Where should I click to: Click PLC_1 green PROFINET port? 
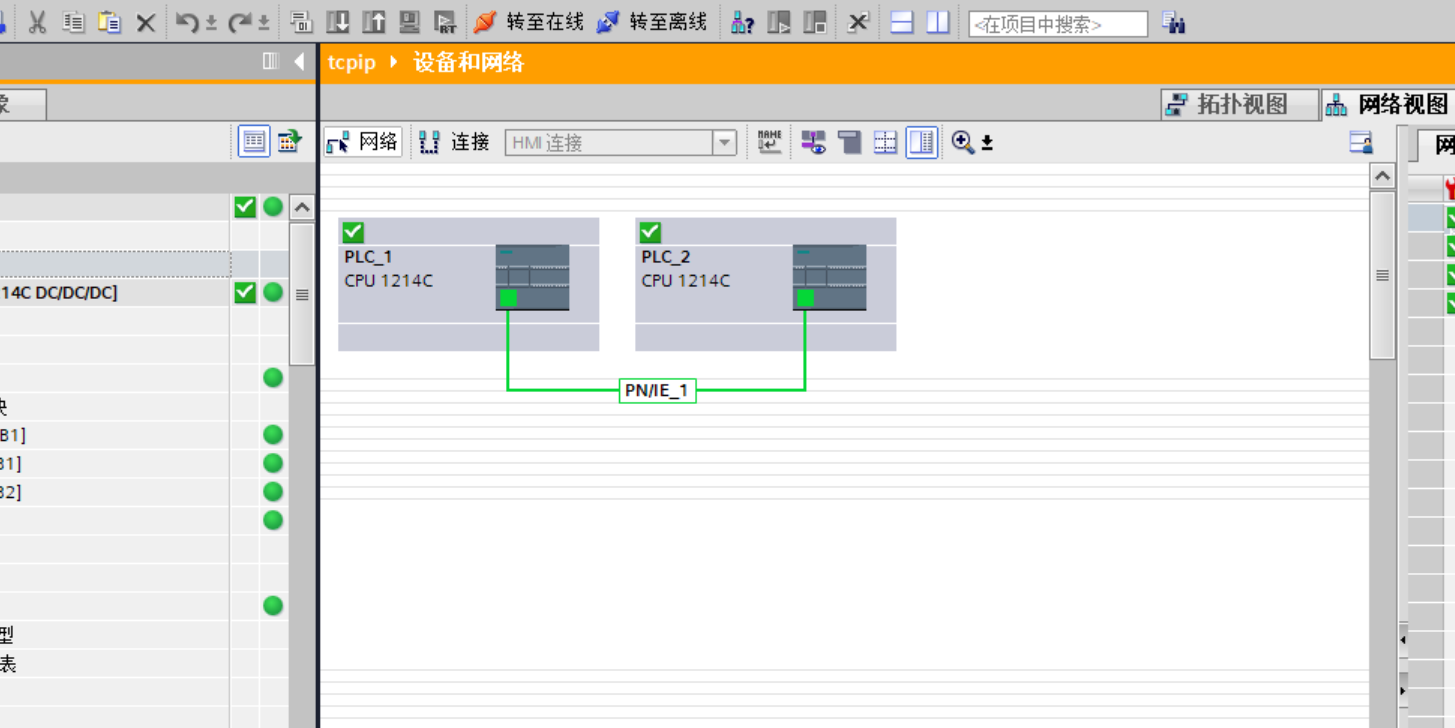click(x=508, y=297)
